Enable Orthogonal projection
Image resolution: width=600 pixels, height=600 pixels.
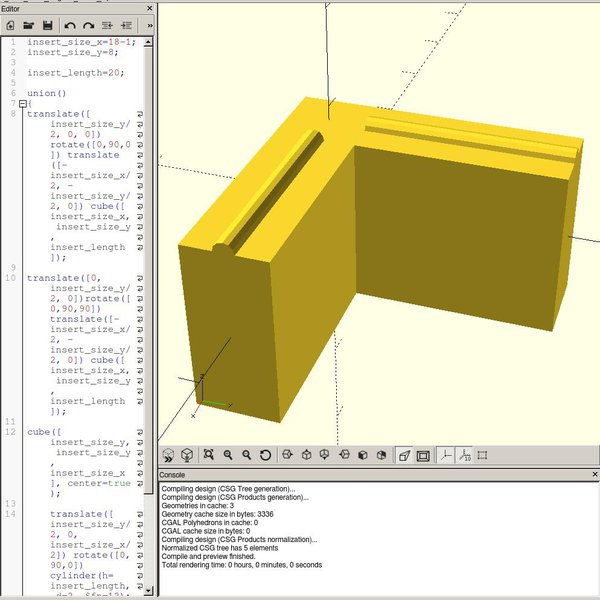tap(423, 455)
